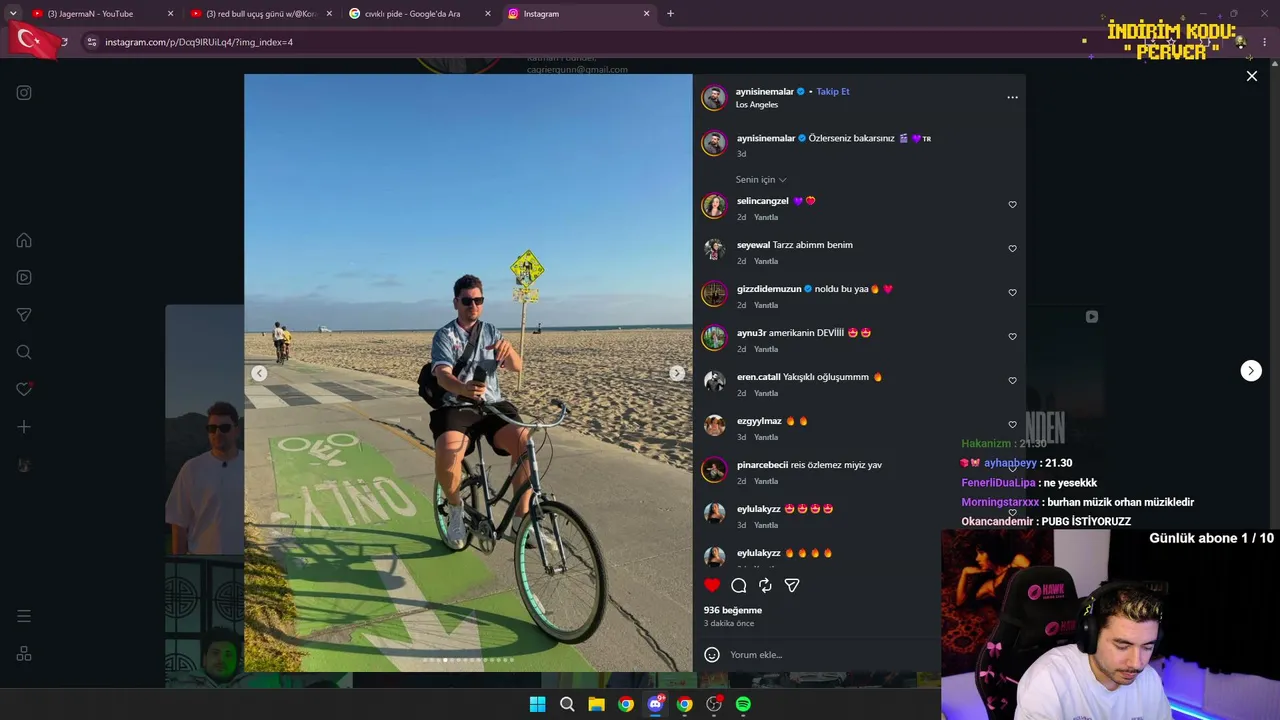Image resolution: width=1280 pixels, height=720 pixels.
Task: Show the next photo in the carousel
Action: (x=677, y=373)
